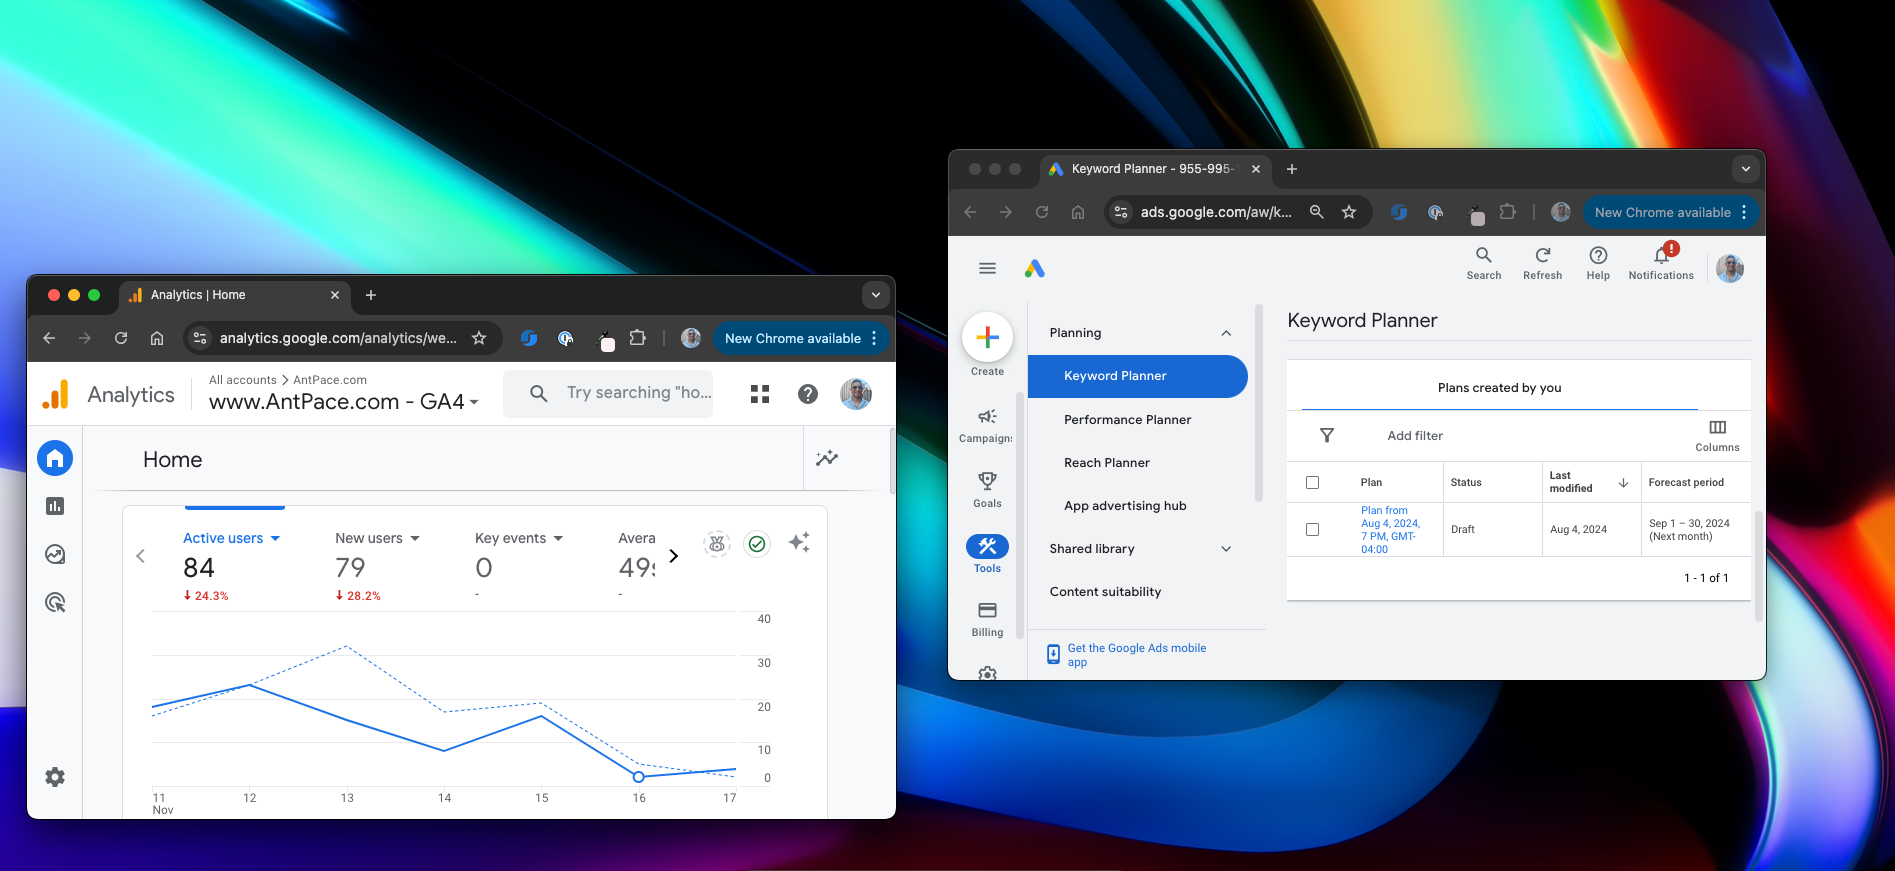Bookmark the Analytics page with star icon
Viewport: 1895px width, 871px height.
click(x=479, y=338)
